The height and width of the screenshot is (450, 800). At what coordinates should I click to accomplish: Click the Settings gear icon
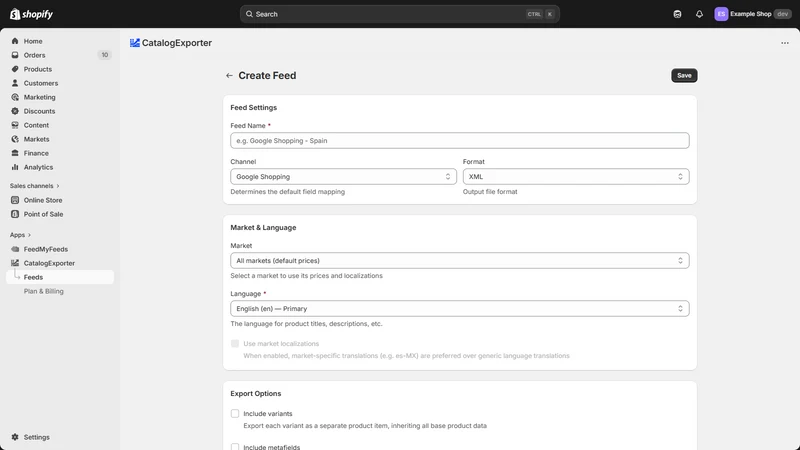coord(15,437)
